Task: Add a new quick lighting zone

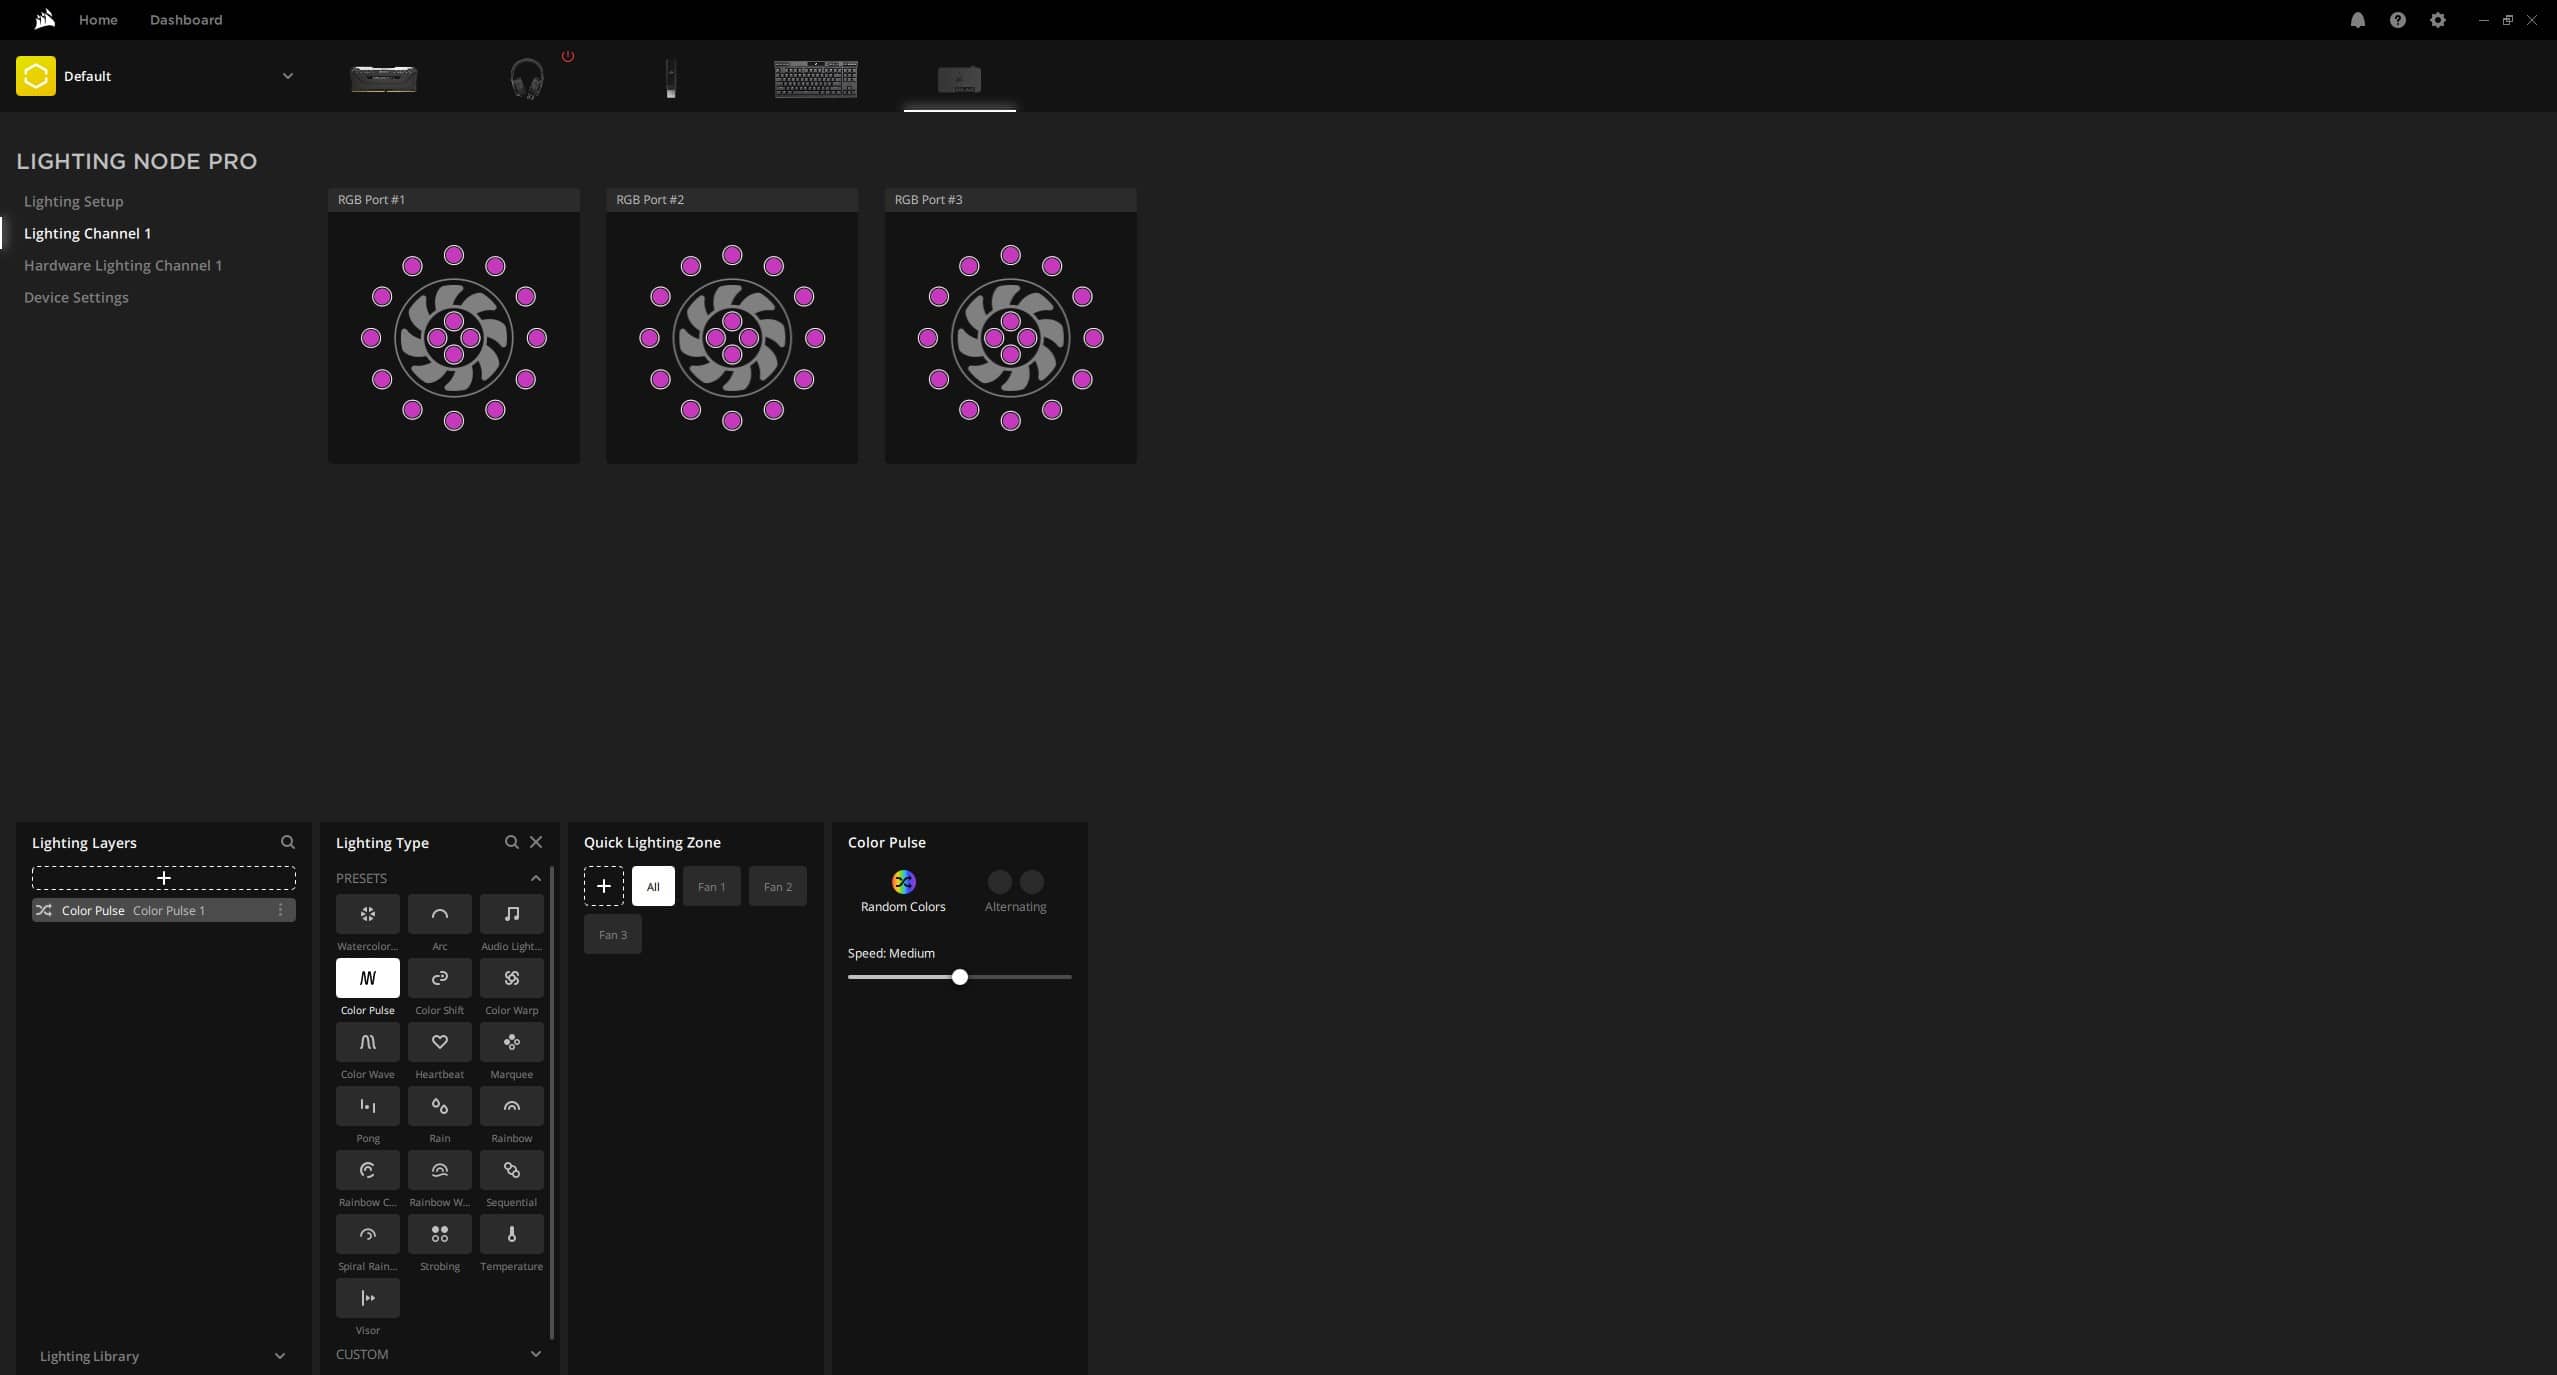Action: coord(604,886)
